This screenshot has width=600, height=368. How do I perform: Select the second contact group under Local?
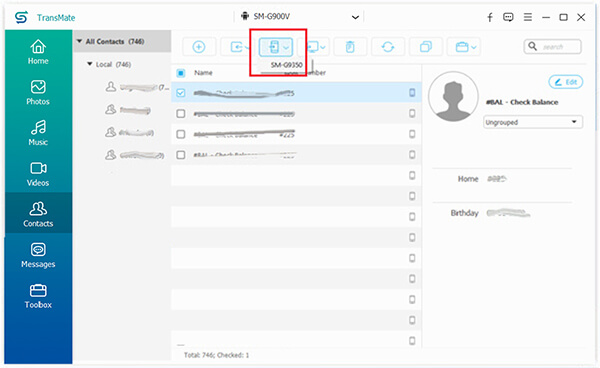[128, 111]
